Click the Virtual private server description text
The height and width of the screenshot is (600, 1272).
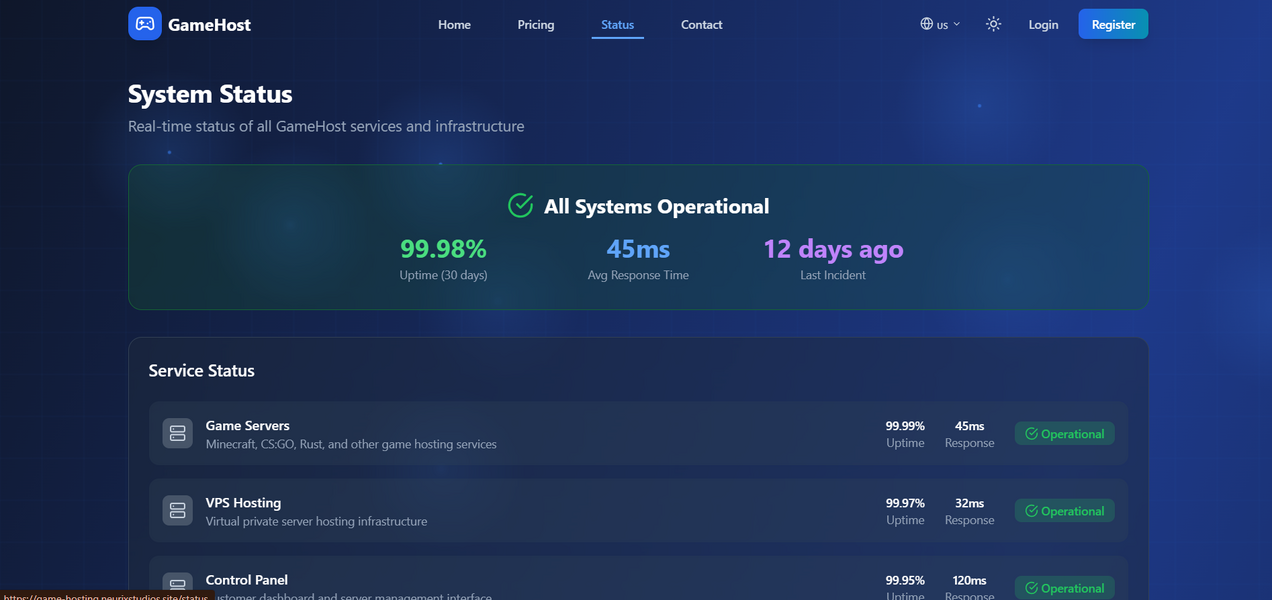click(x=316, y=521)
